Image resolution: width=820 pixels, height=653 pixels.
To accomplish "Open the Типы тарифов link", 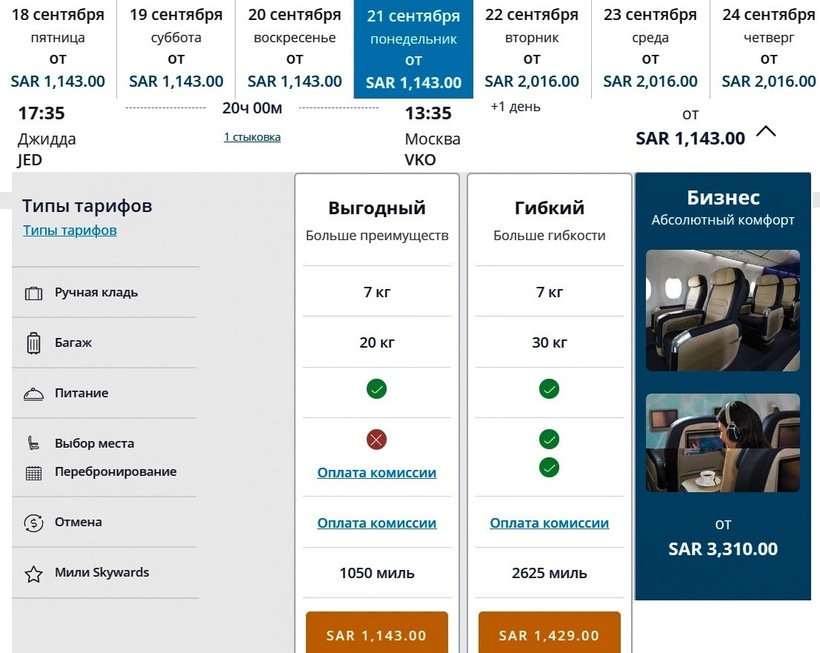I will 70,230.
